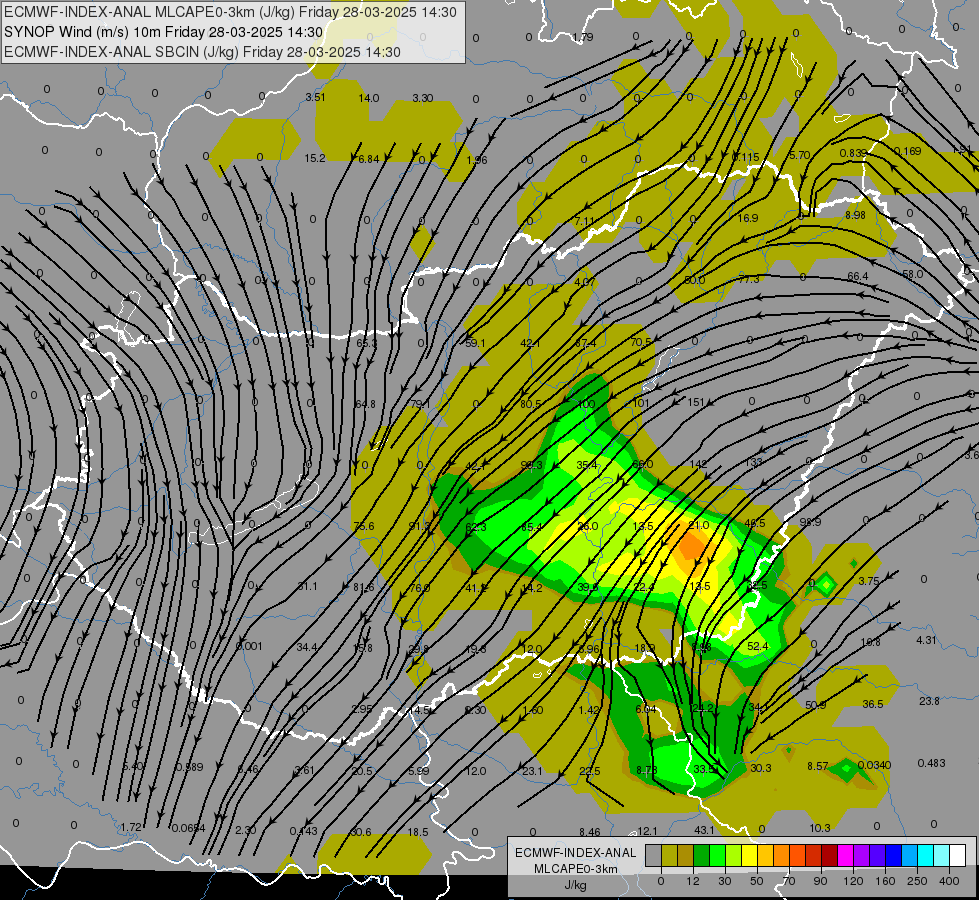Click the lime yellow-green legend swatch
Screen dimensions: 979x900
(x=733, y=855)
